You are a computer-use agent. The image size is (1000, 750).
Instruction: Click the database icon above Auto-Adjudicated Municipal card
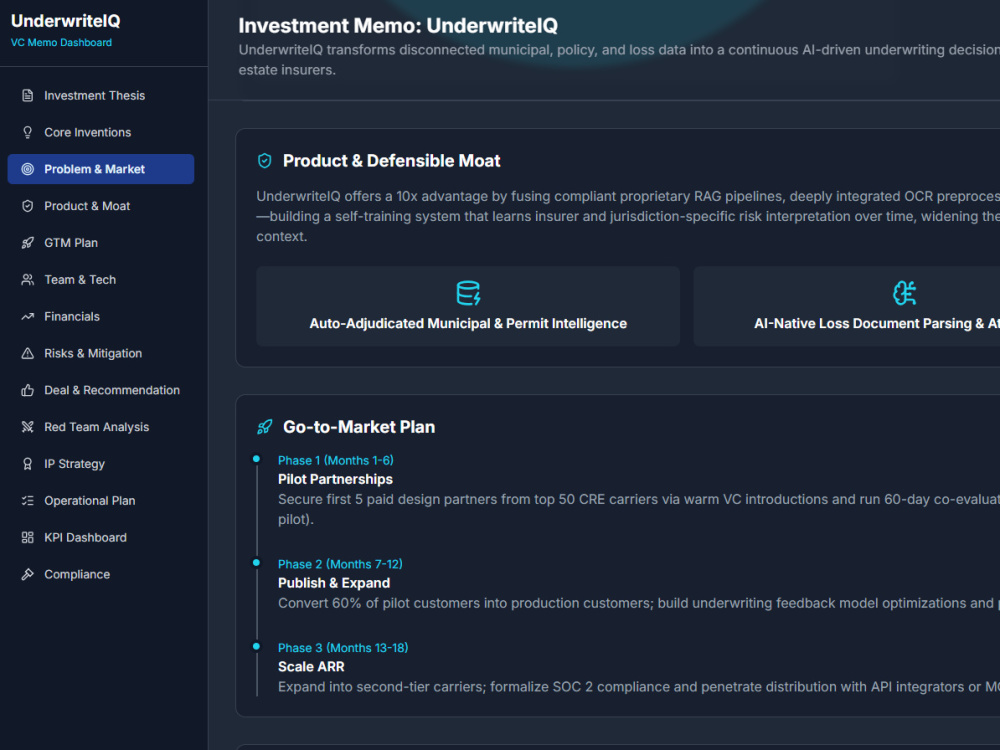468,293
